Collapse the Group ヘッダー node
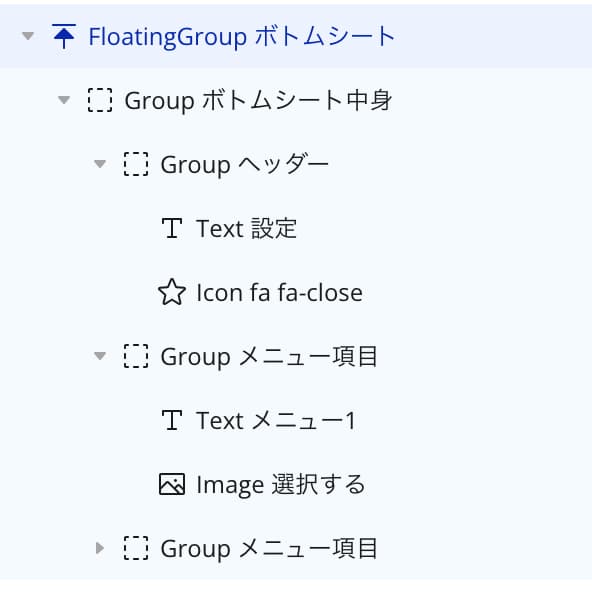Image resolution: width=592 pixels, height=592 pixels. click(100, 164)
